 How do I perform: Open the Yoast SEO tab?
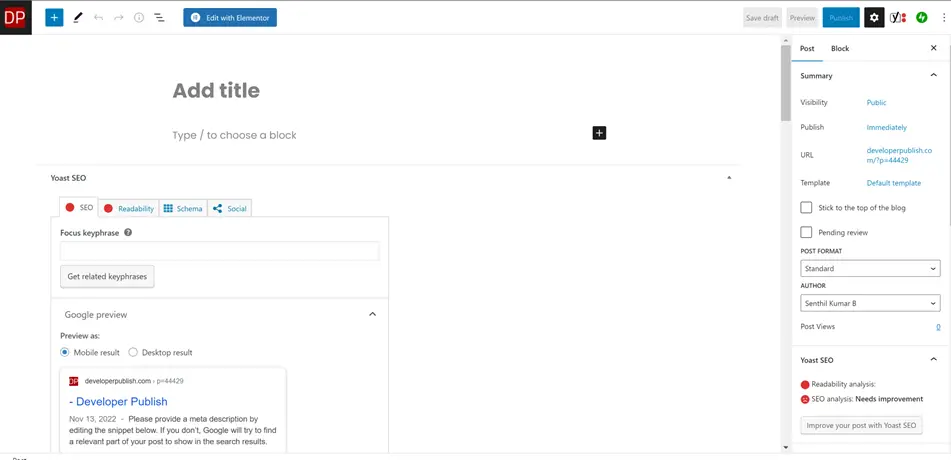pos(79,208)
